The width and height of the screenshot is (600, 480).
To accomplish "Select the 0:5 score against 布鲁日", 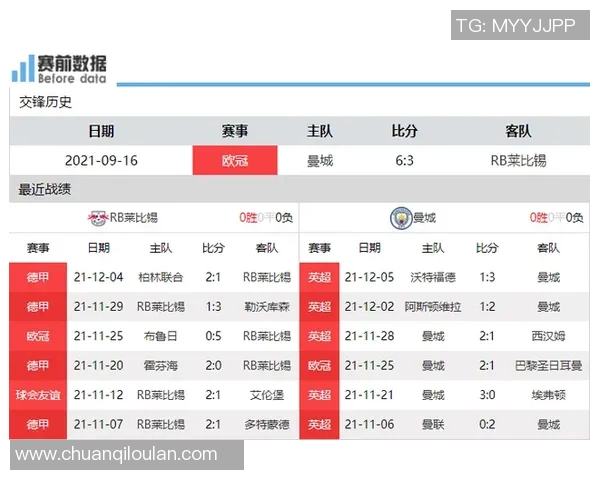I will (213, 336).
